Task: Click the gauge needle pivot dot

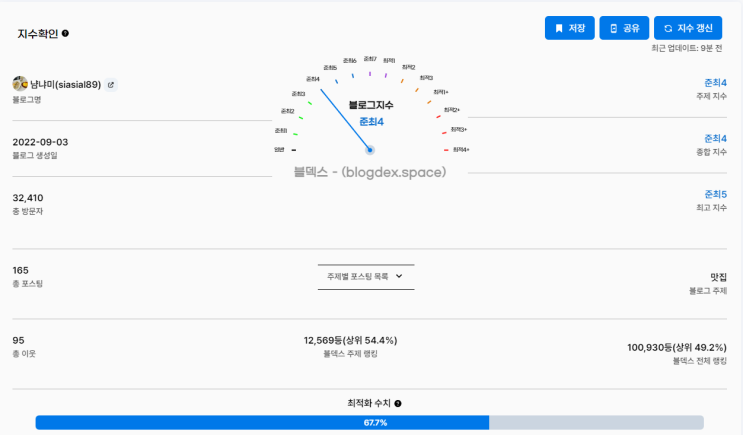Action: pos(370,150)
